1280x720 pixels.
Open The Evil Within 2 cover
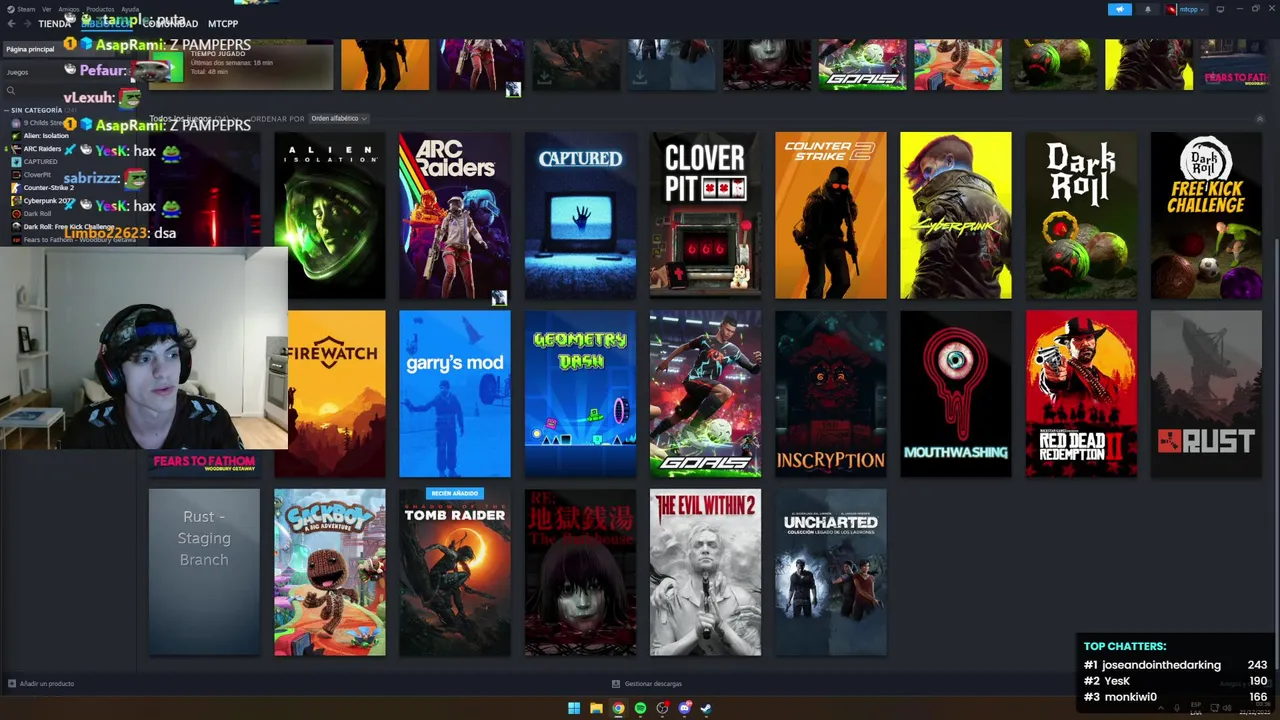705,572
